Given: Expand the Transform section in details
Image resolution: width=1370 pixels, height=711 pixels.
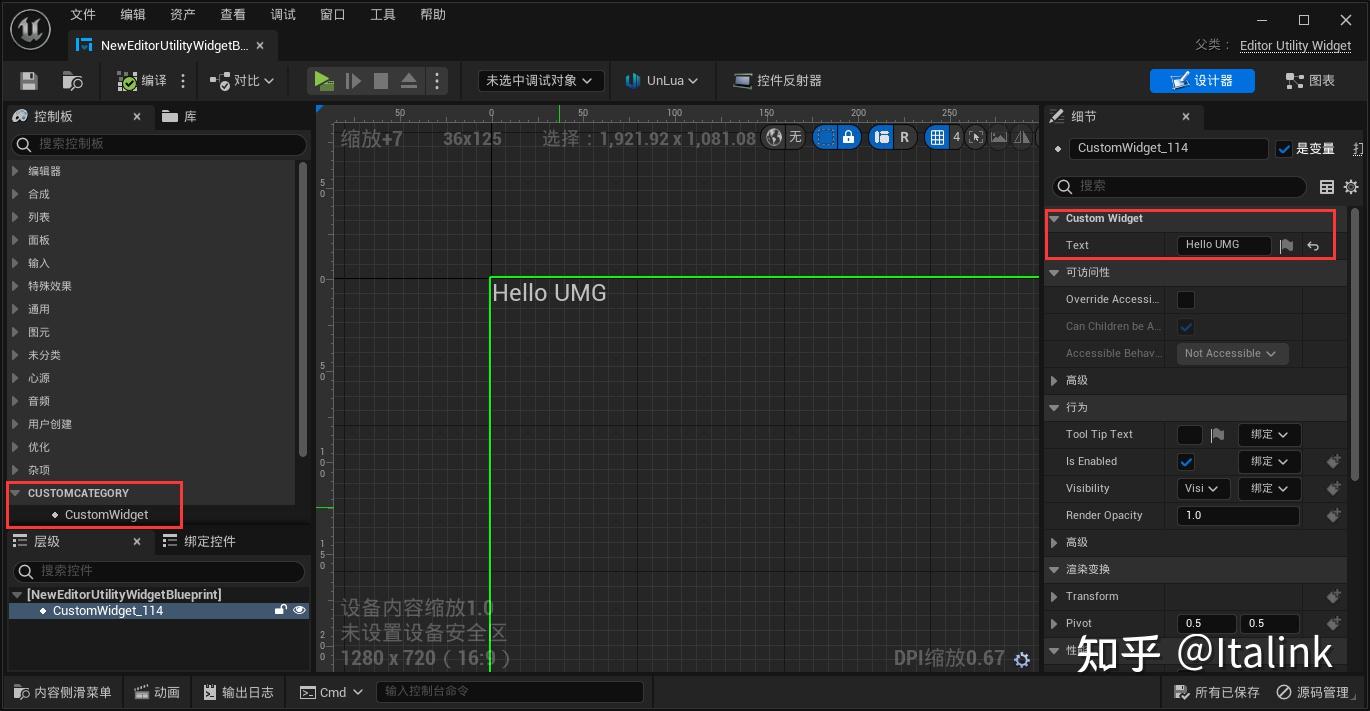Looking at the screenshot, I should [1054, 596].
